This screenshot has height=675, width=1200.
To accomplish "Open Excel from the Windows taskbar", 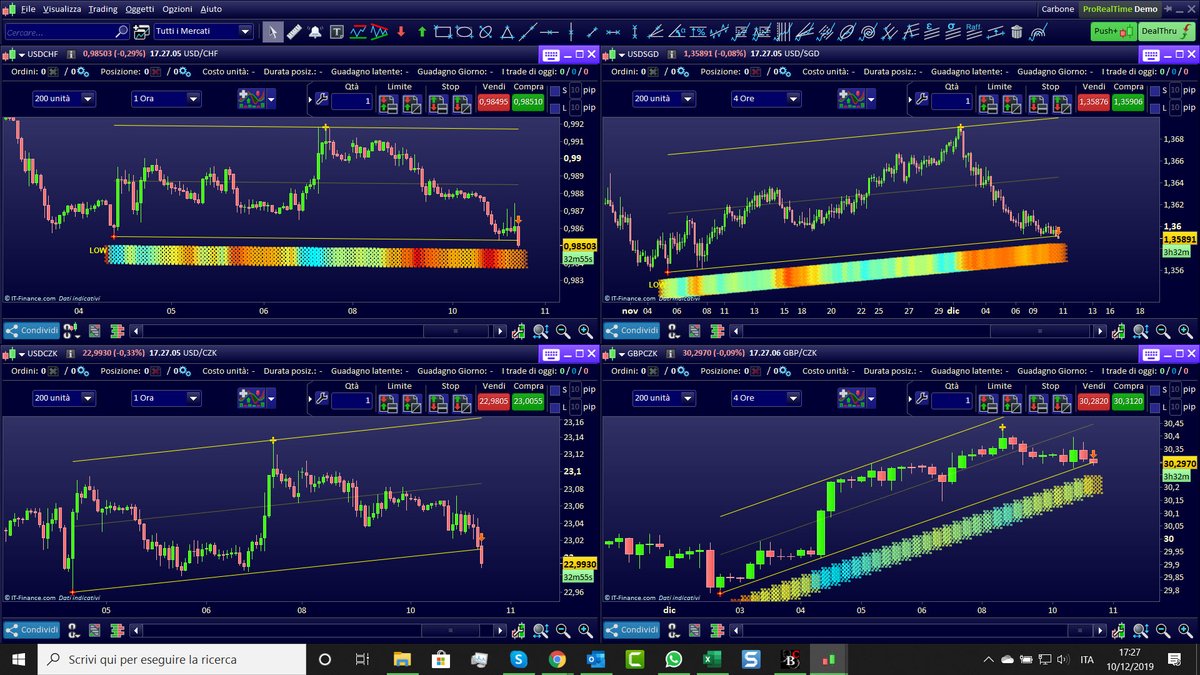I will [x=712, y=659].
